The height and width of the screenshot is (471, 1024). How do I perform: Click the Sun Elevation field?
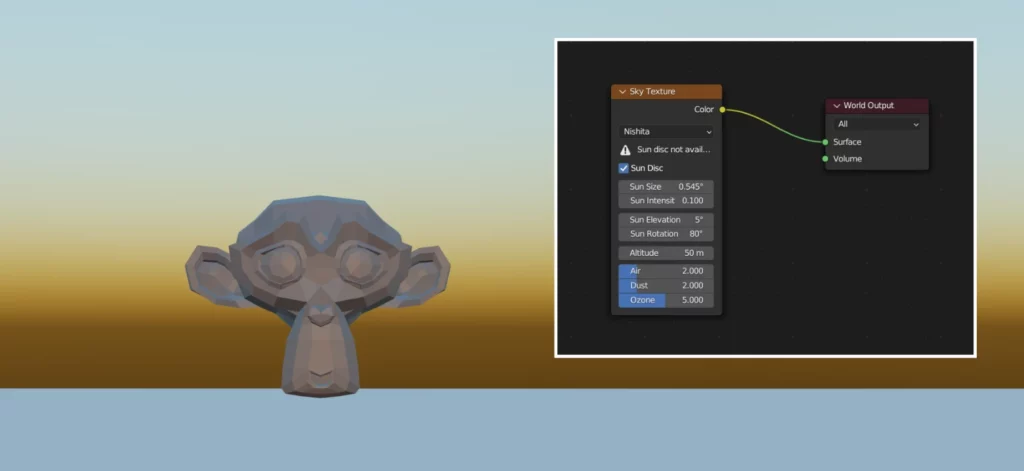pyautogui.click(x=666, y=219)
